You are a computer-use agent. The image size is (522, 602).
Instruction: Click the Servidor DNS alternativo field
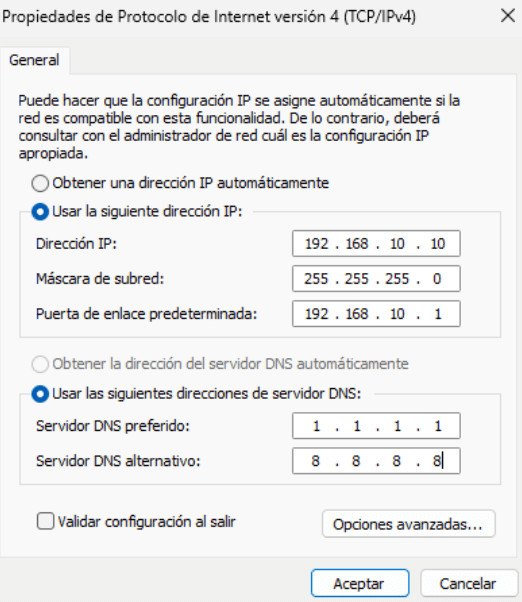point(376,461)
